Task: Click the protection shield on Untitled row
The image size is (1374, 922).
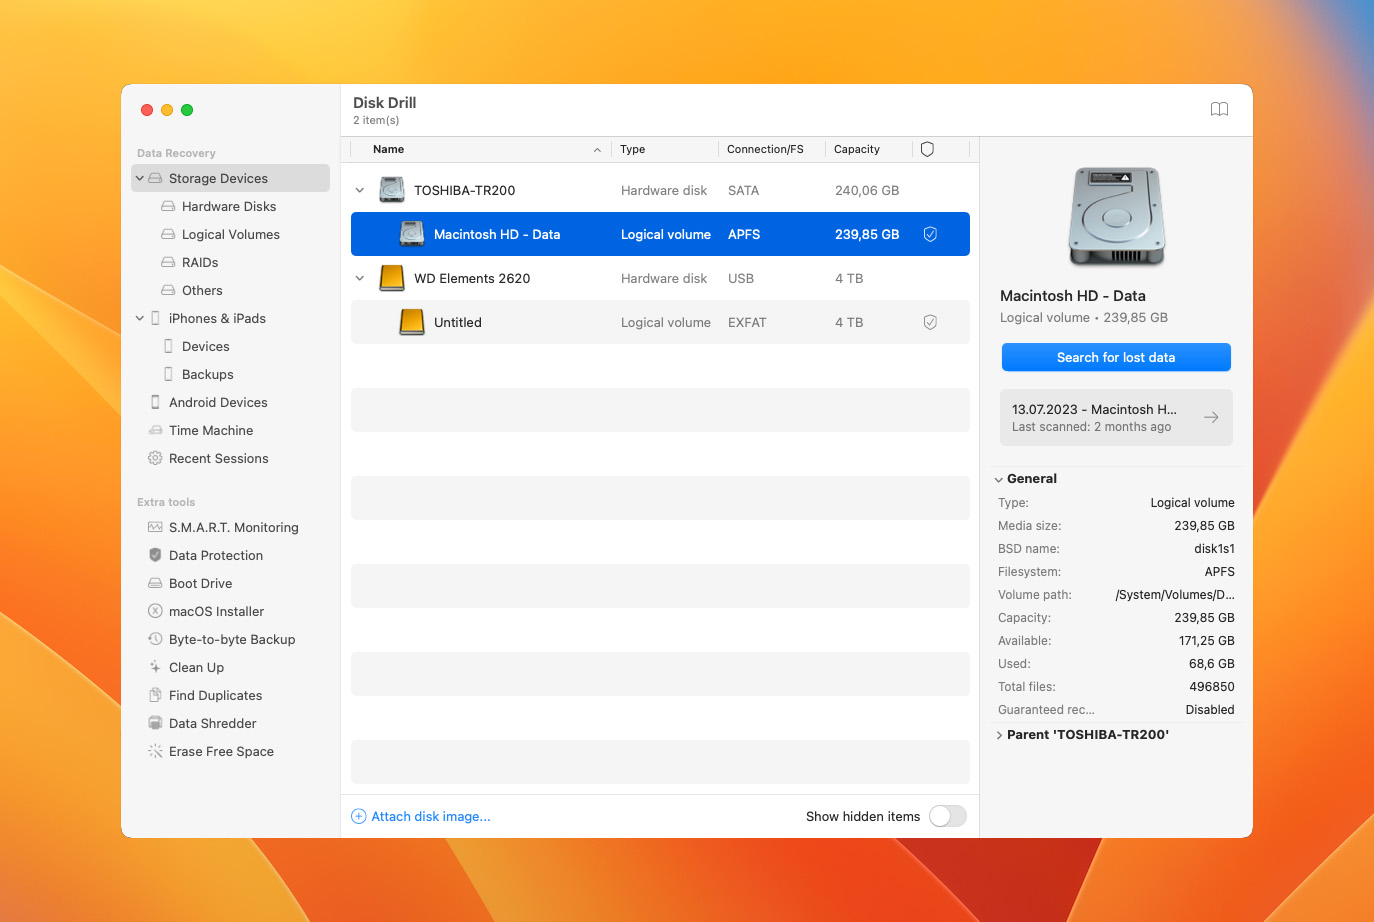Action: tap(930, 322)
